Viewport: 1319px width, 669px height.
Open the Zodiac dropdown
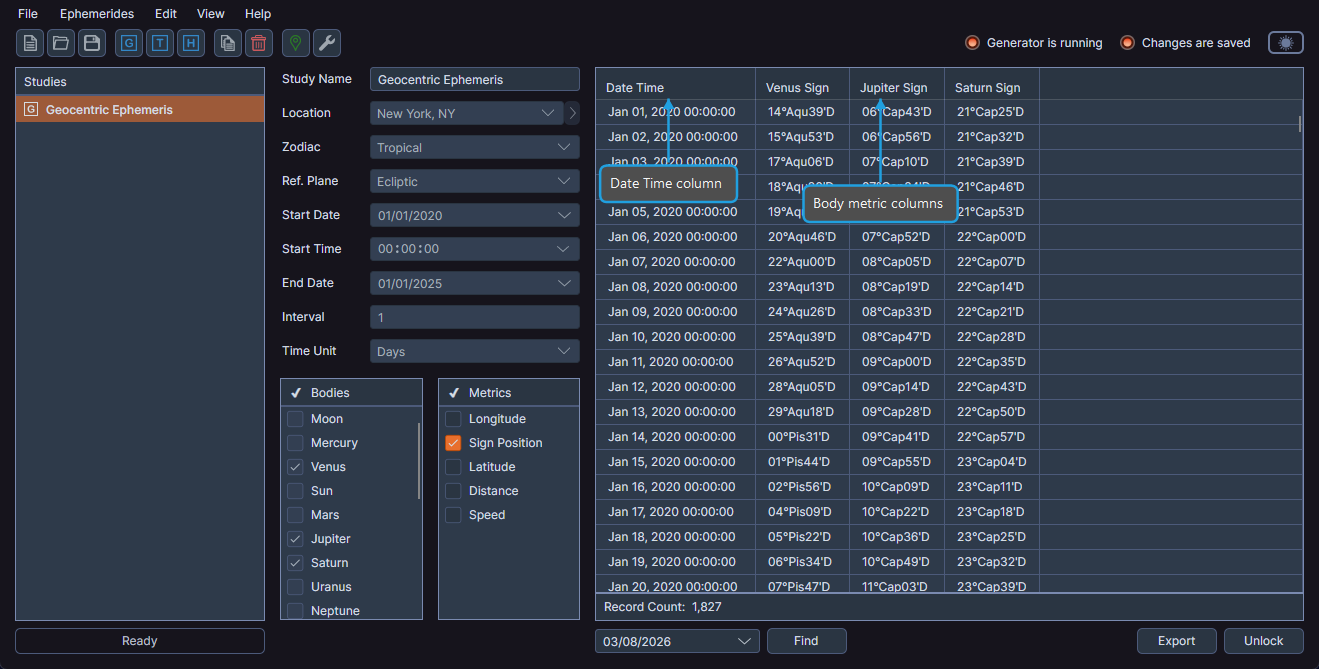(x=474, y=146)
